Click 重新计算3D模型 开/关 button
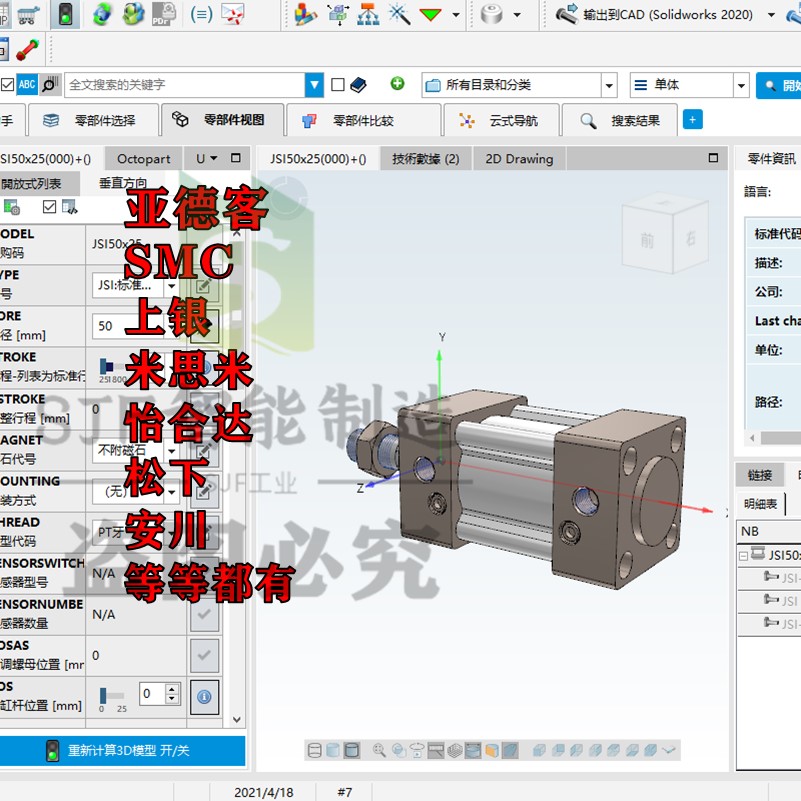The image size is (801, 801). click(x=122, y=750)
